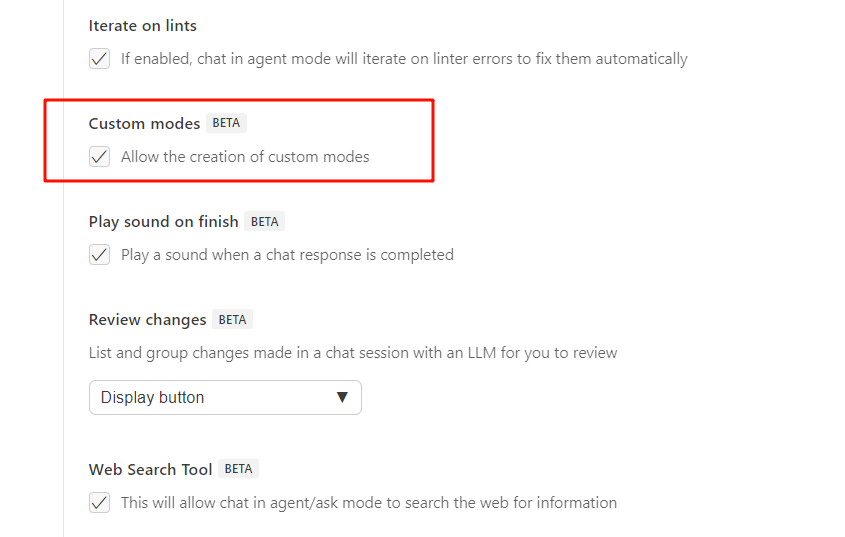Screen dimensions: 845x537
Task: Click the Web Search Tool heading
Action: pyautogui.click(x=150, y=469)
